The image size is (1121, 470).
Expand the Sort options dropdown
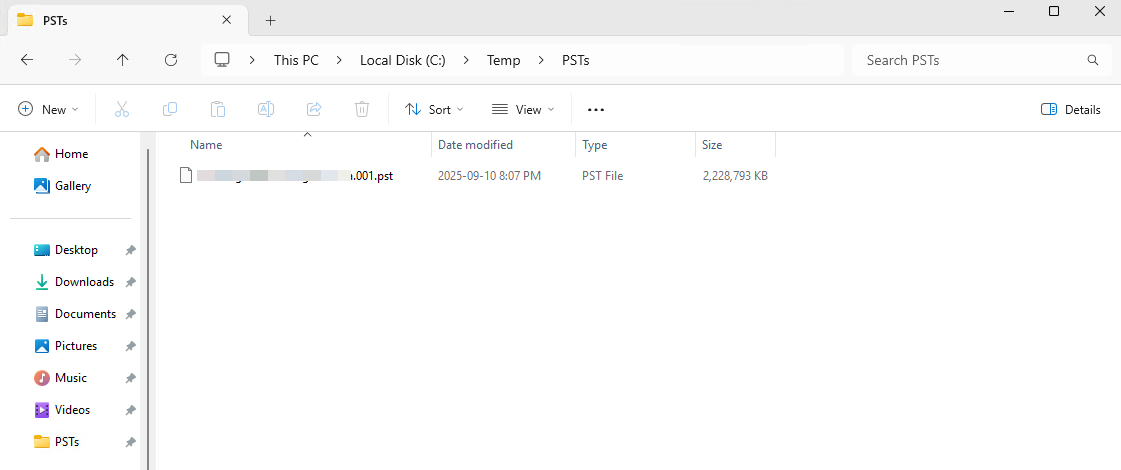[x=434, y=110]
